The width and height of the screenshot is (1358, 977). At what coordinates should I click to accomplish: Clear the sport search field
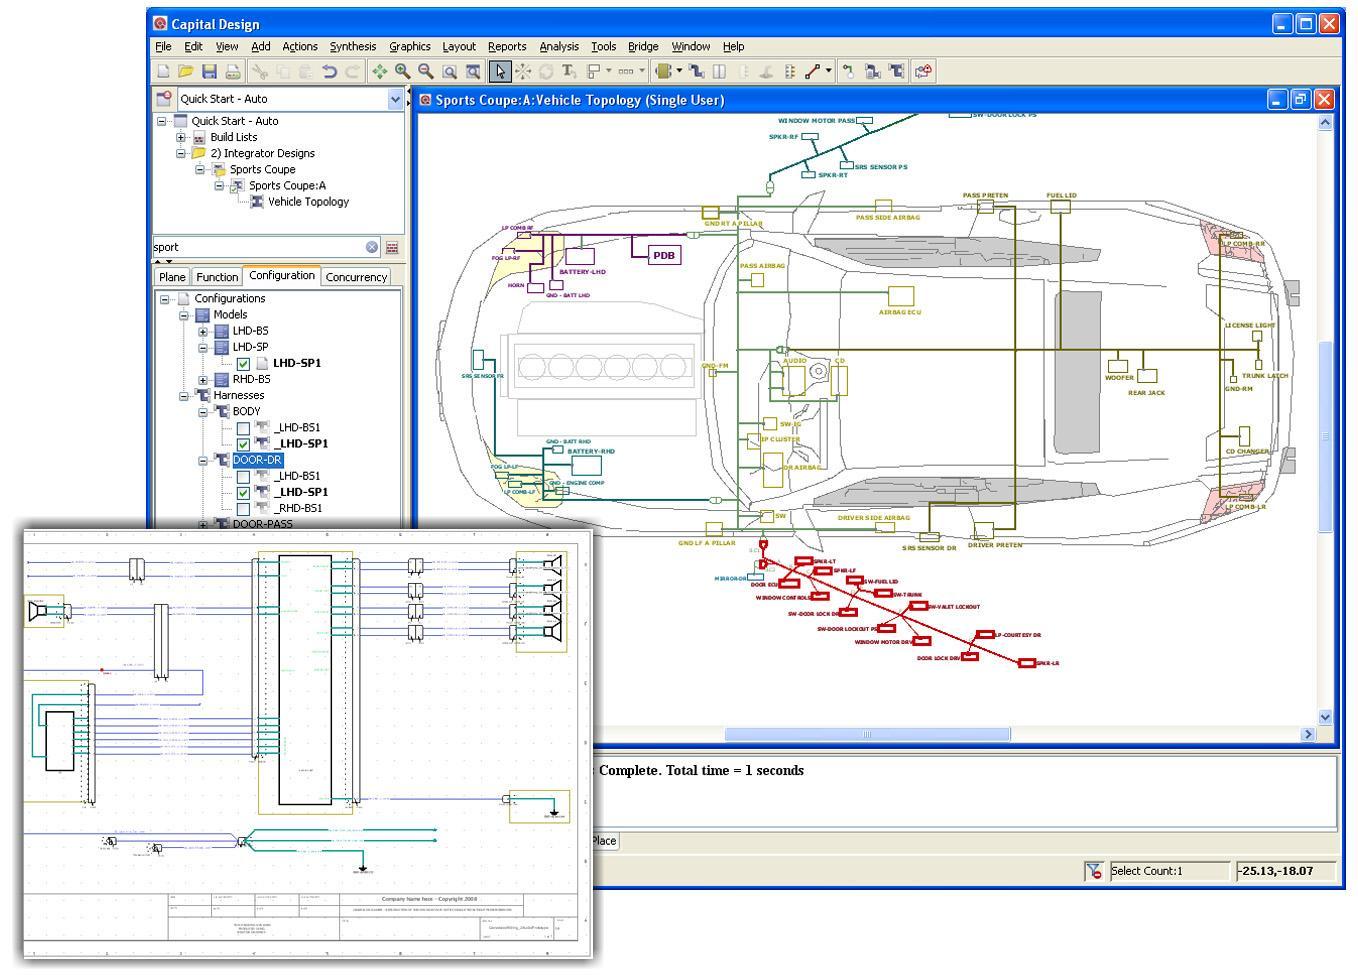tap(371, 247)
